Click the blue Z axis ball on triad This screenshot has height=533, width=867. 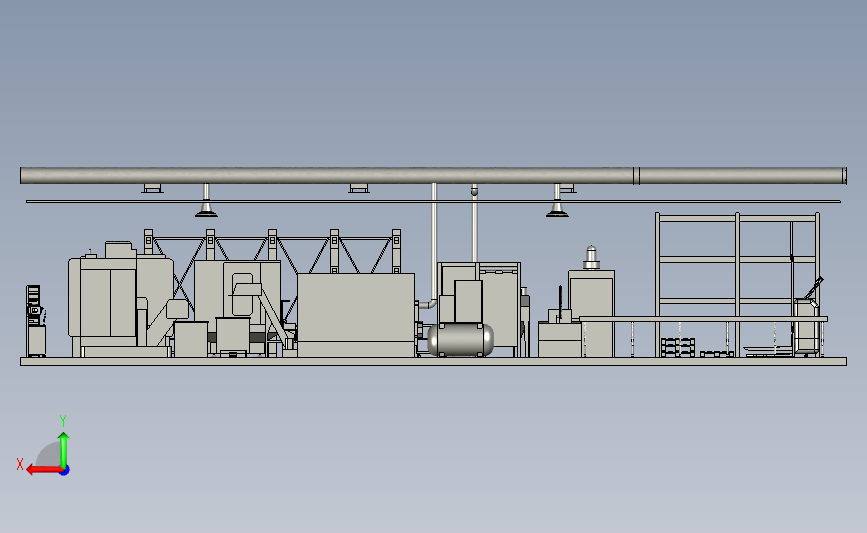click(65, 471)
